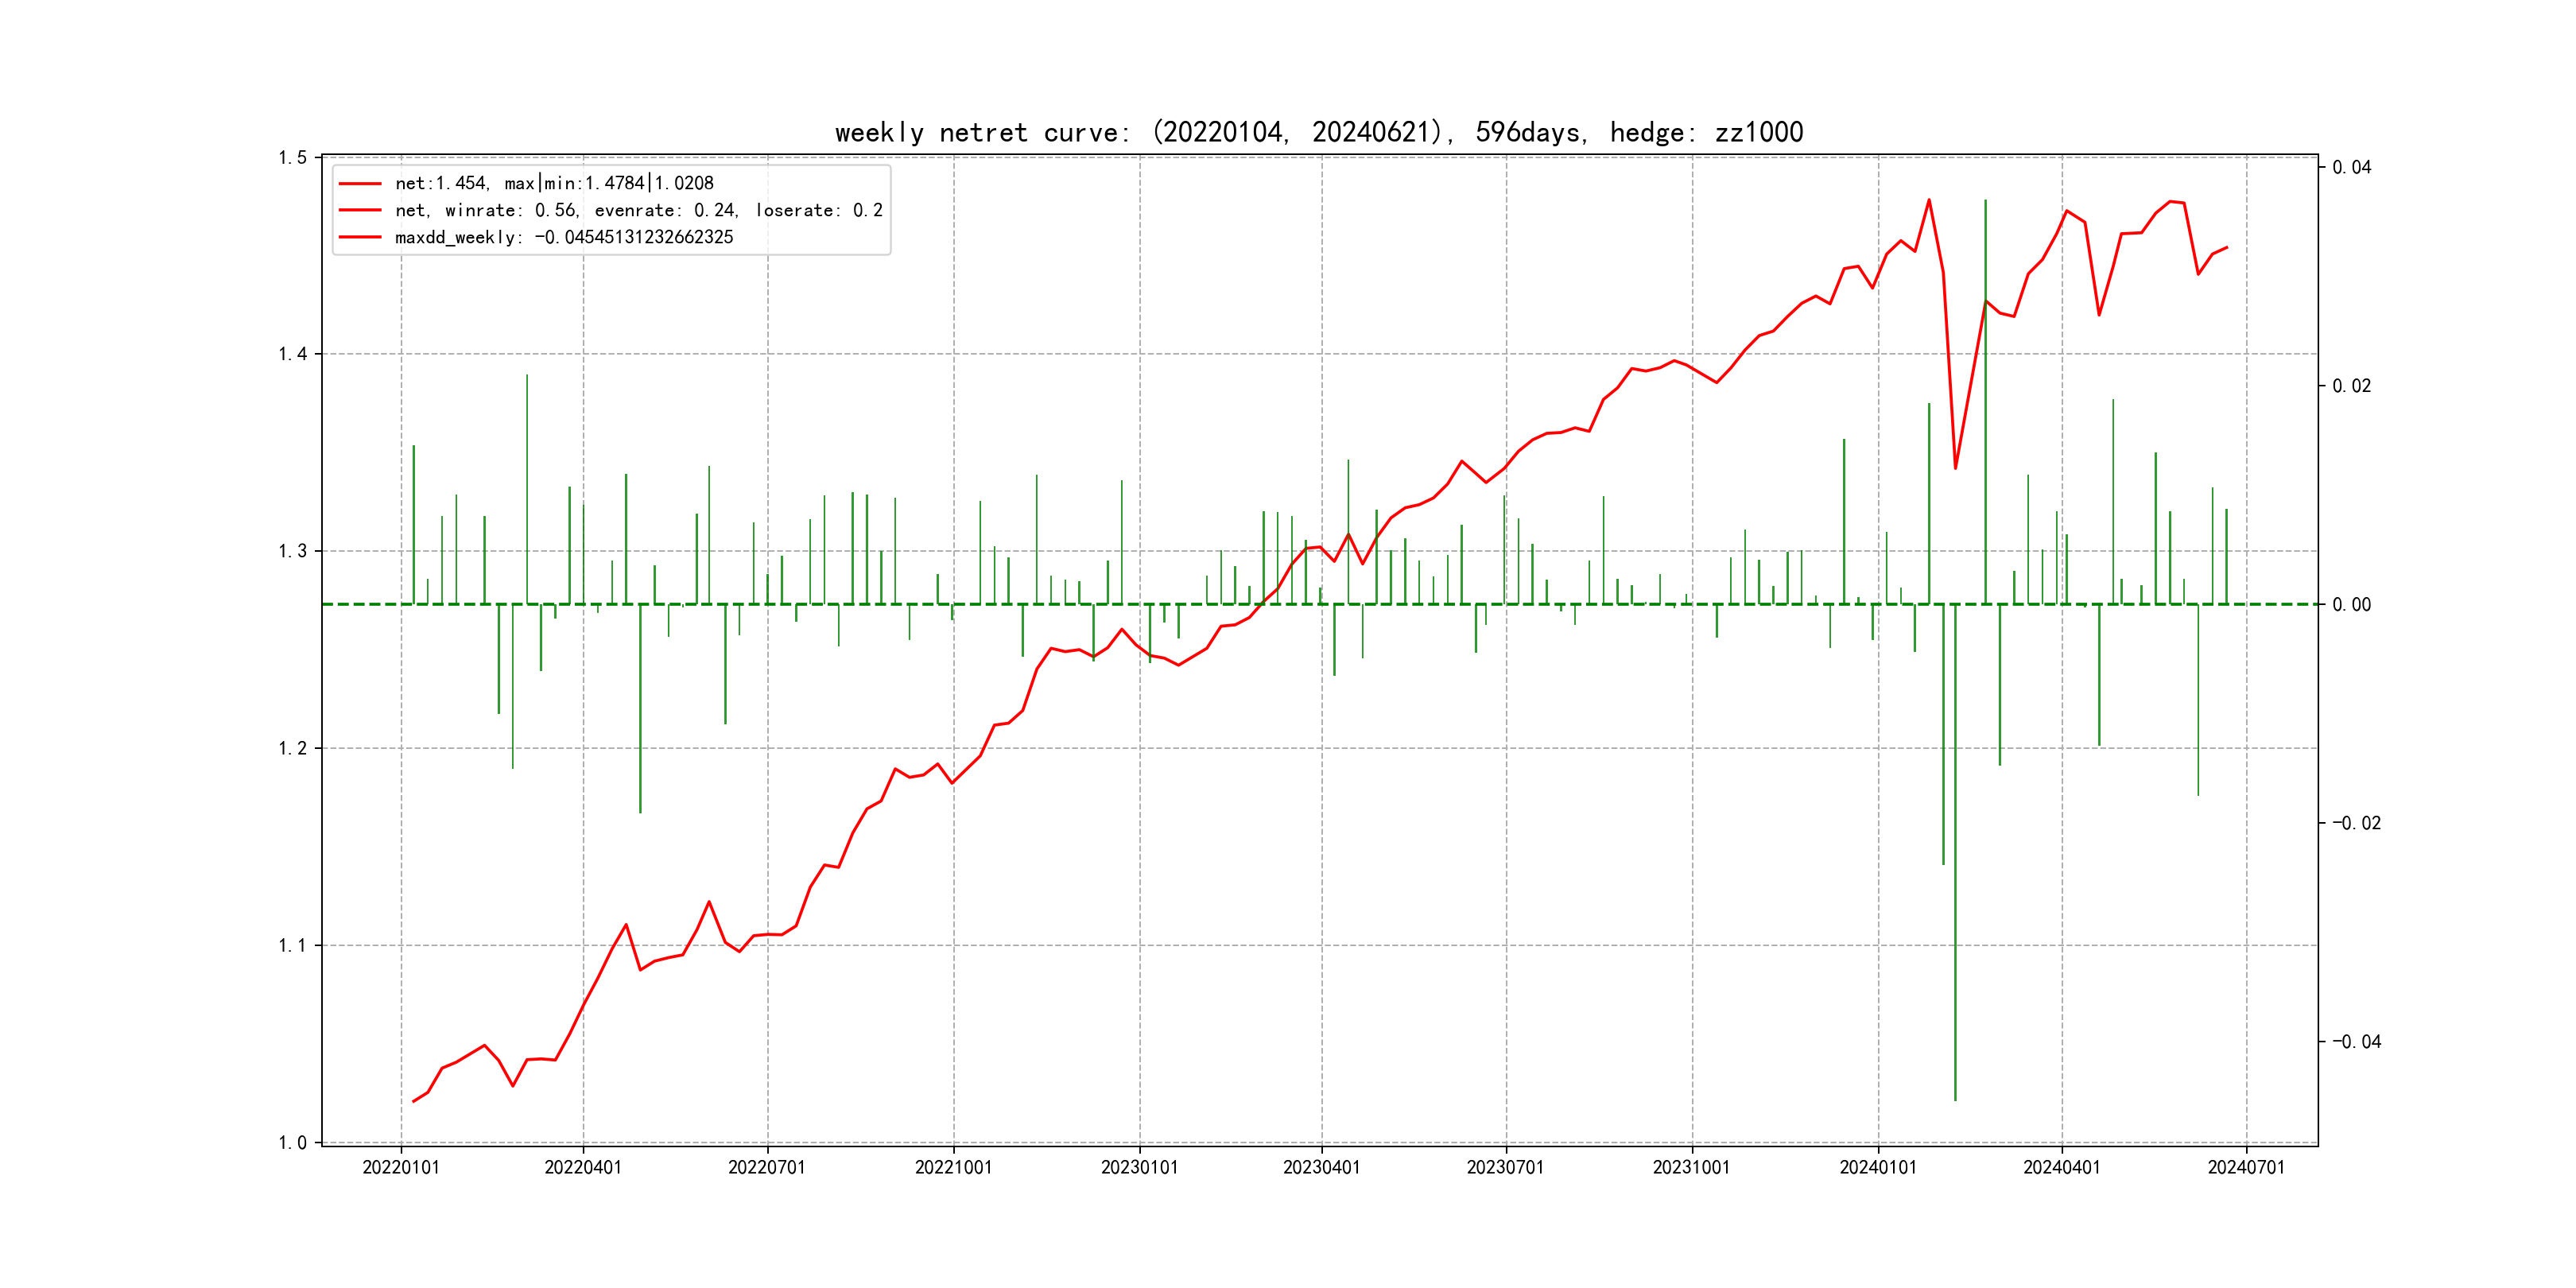Click red line swatch beside maxdd_weekly
Image resolution: width=2576 pixels, height=1288 pixels.
pos(360,237)
